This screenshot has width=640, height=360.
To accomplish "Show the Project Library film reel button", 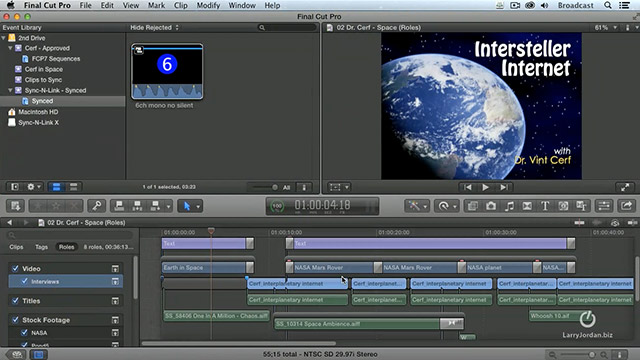I will (x=17, y=354).
